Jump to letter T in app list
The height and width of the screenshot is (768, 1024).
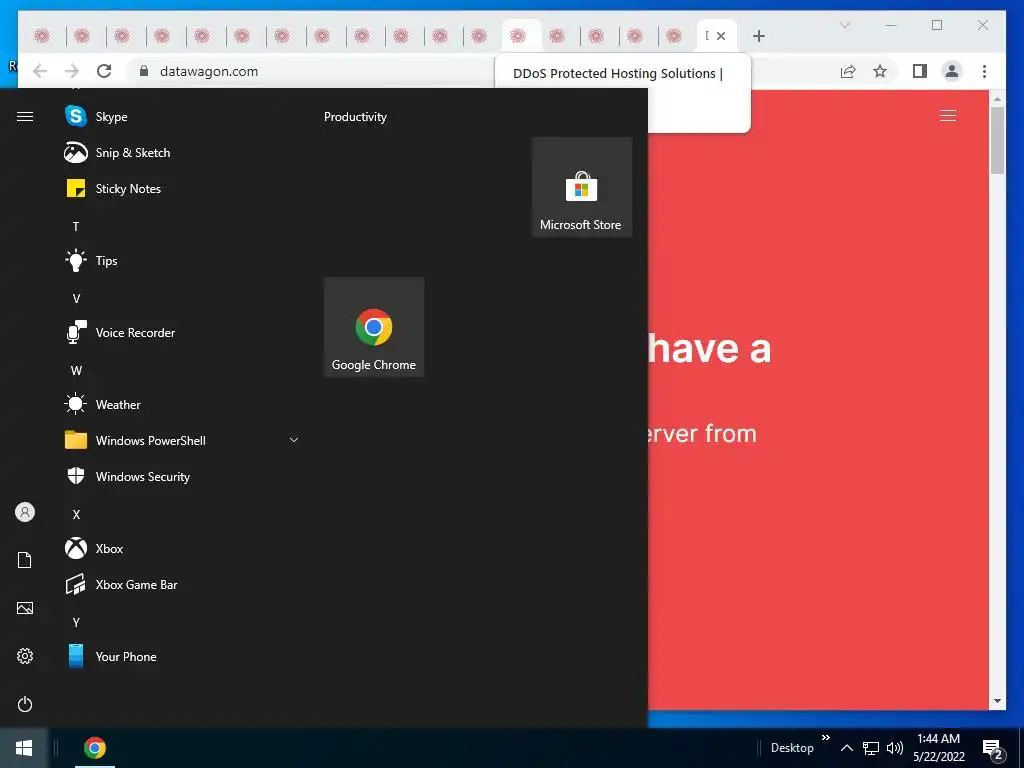[x=76, y=227]
